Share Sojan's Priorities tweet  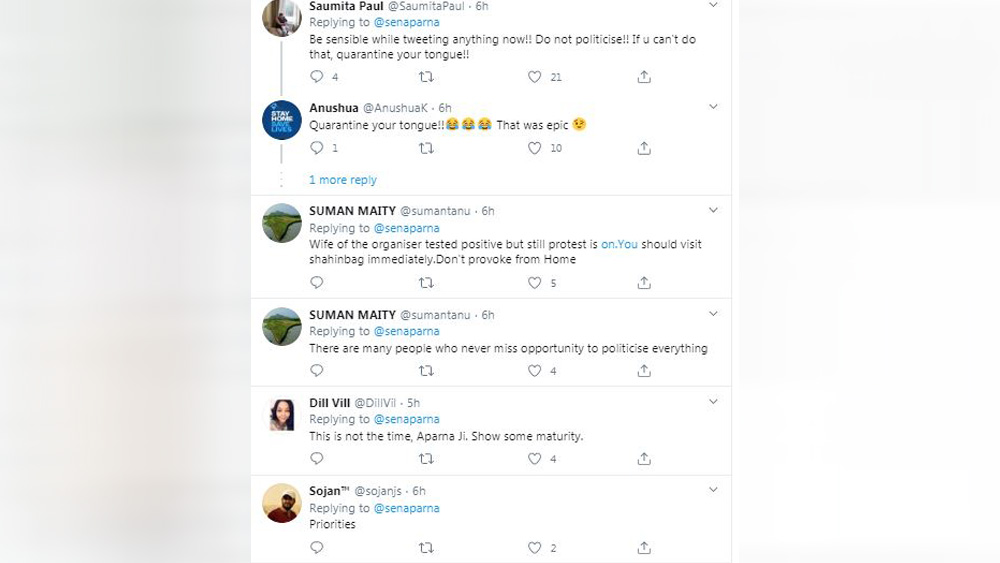pyautogui.click(x=644, y=548)
